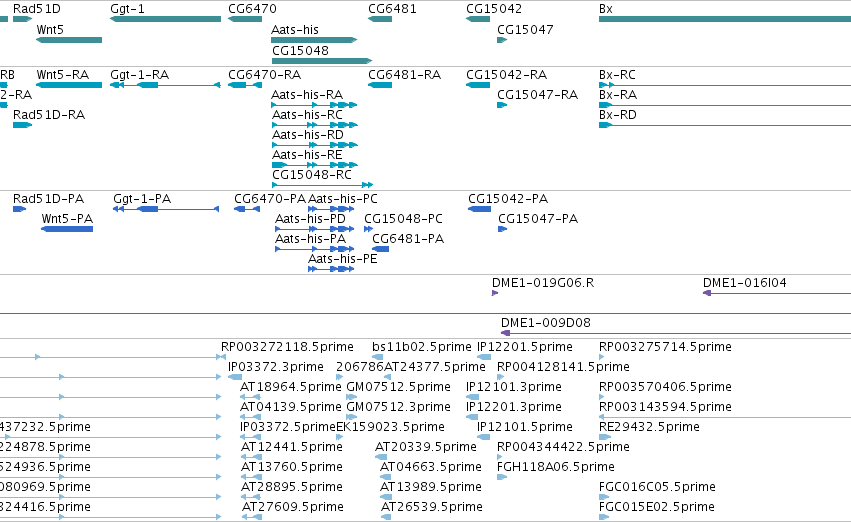Select the CG15042-PA protein label
The image size is (851, 522).
tap(508, 199)
